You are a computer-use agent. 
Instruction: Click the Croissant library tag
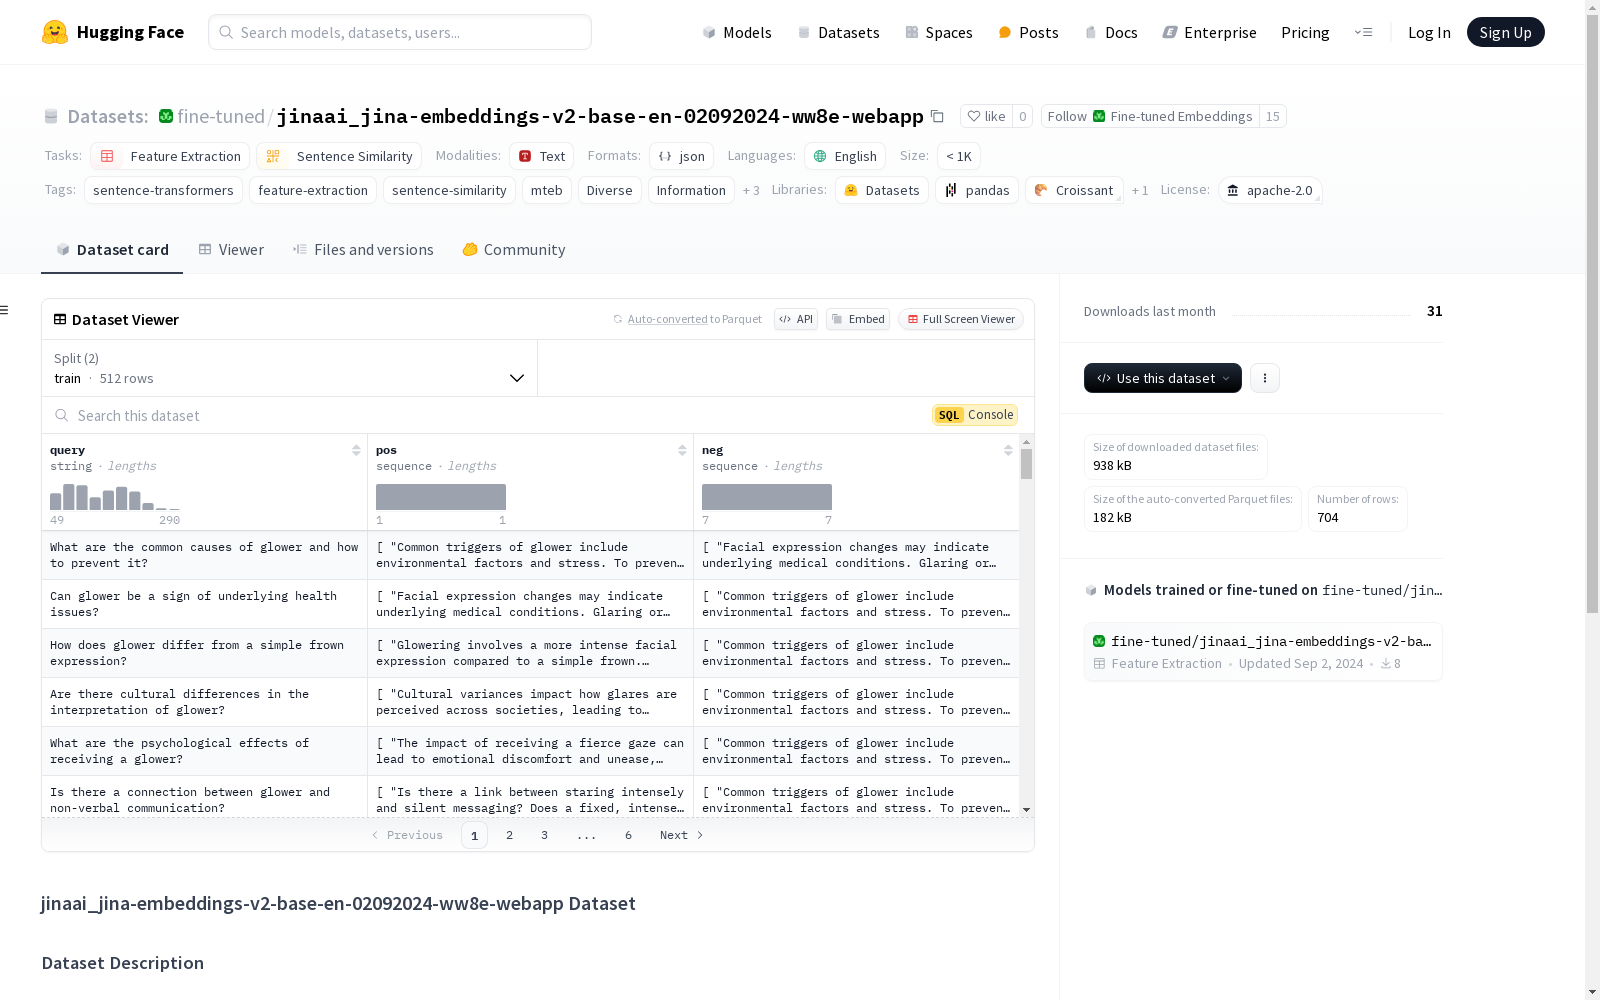1074,190
